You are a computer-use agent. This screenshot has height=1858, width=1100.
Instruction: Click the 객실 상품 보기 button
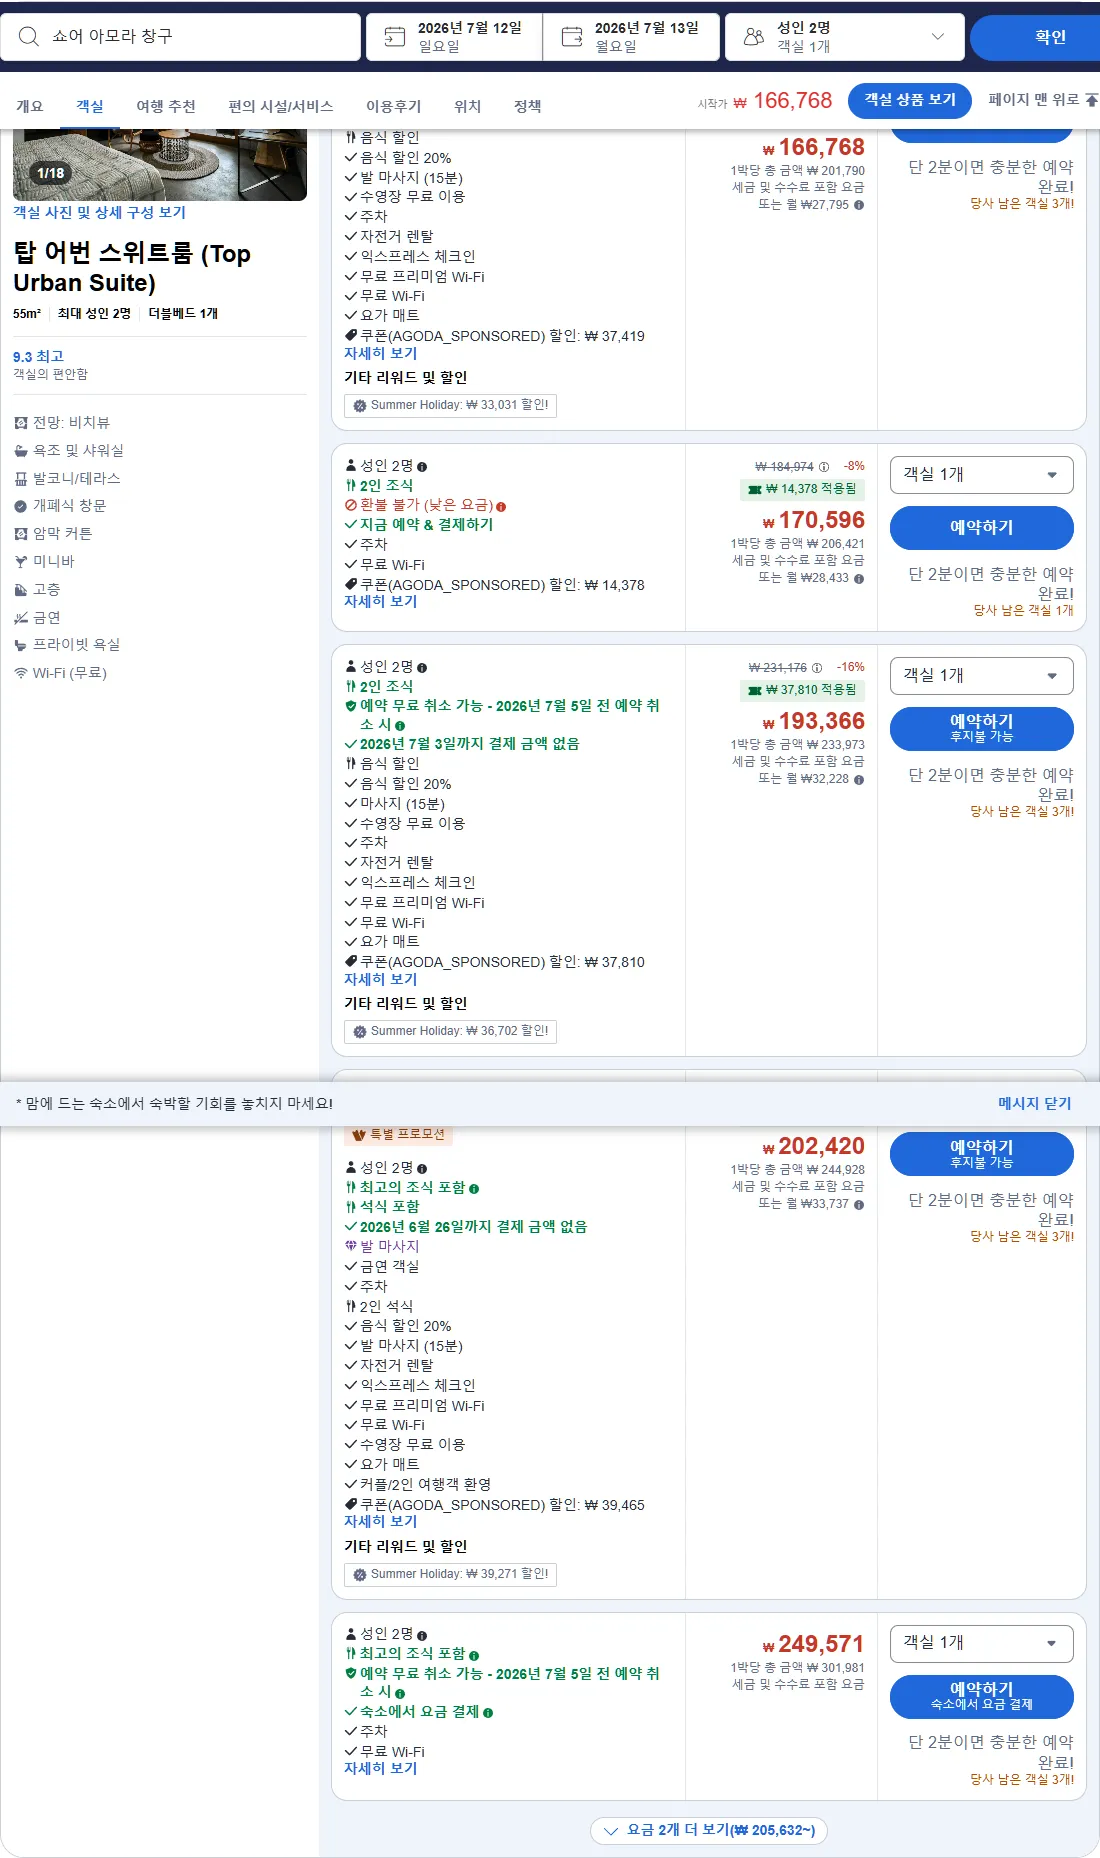tap(910, 100)
